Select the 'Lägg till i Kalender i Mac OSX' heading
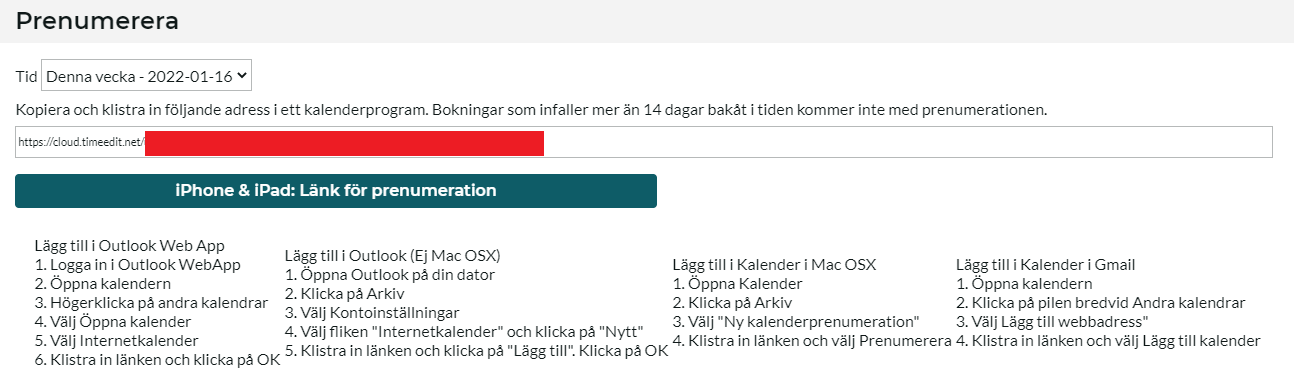This screenshot has width=1294, height=388. pos(774,265)
